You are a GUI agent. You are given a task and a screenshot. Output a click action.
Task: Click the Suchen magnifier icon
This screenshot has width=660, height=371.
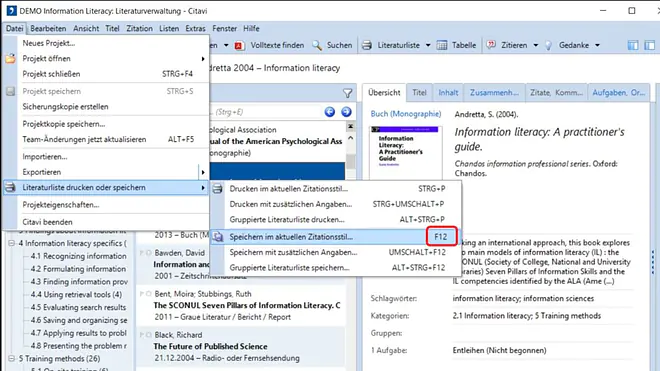317,45
